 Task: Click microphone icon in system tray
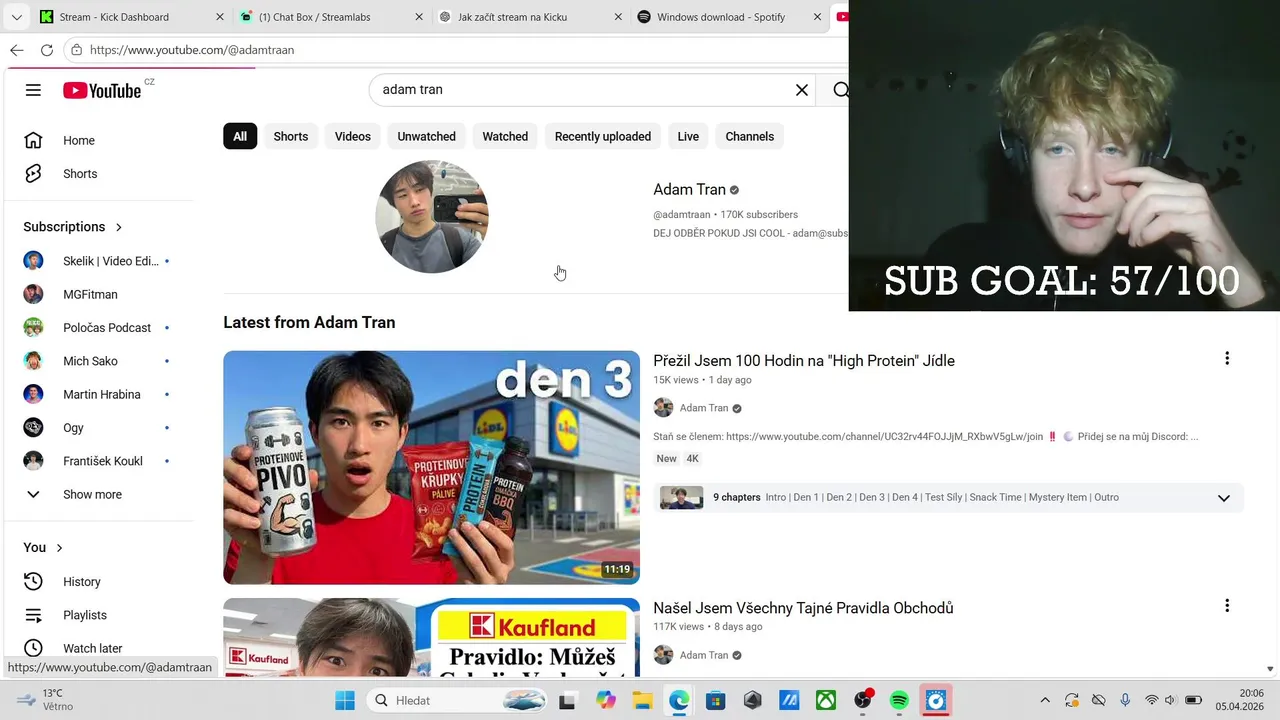coord(1125,700)
